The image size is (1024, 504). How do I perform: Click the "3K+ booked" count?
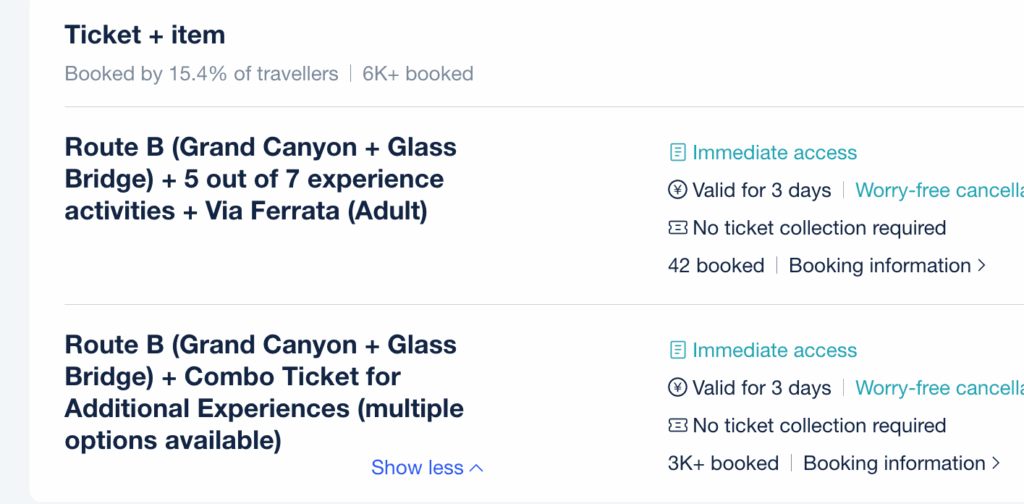723,464
